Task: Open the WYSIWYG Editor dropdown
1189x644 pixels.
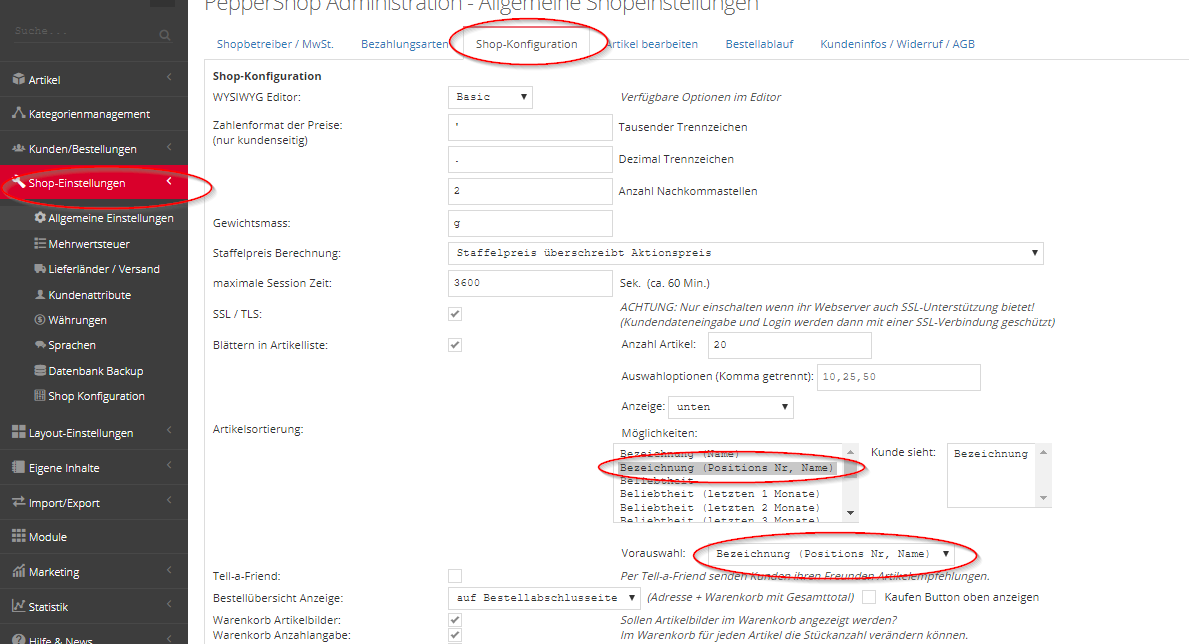Action: click(491, 97)
